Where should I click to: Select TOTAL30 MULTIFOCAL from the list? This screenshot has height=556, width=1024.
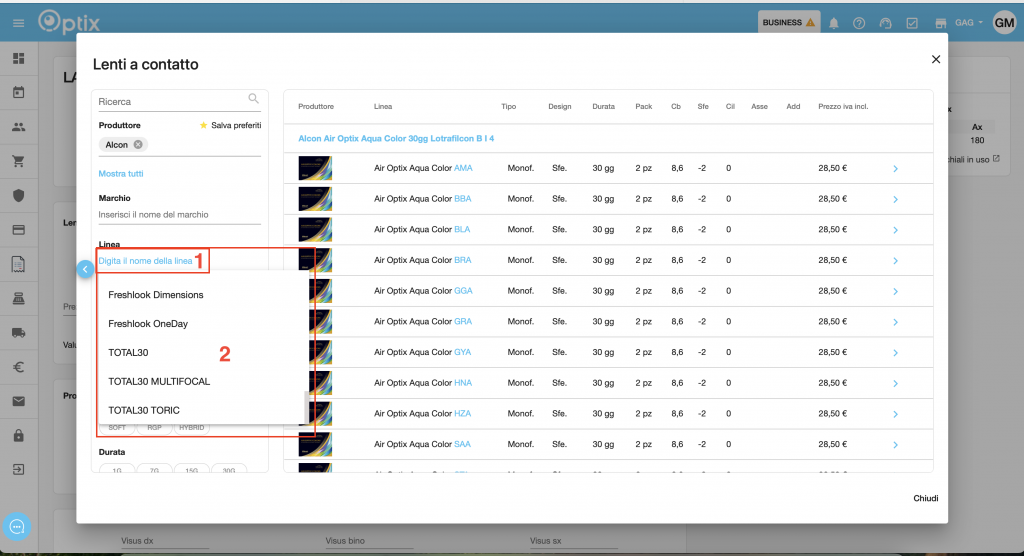(x=159, y=381)
